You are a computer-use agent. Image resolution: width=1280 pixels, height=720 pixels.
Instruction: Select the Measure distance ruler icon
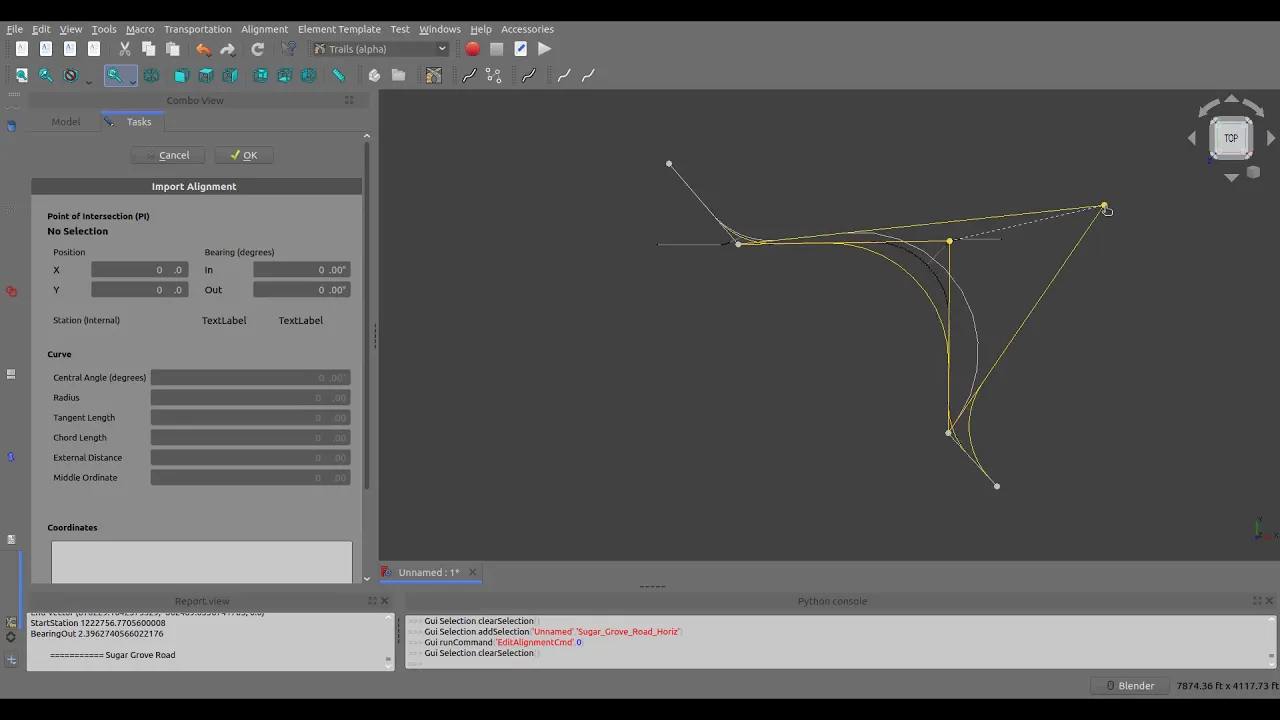click(339, 75)
